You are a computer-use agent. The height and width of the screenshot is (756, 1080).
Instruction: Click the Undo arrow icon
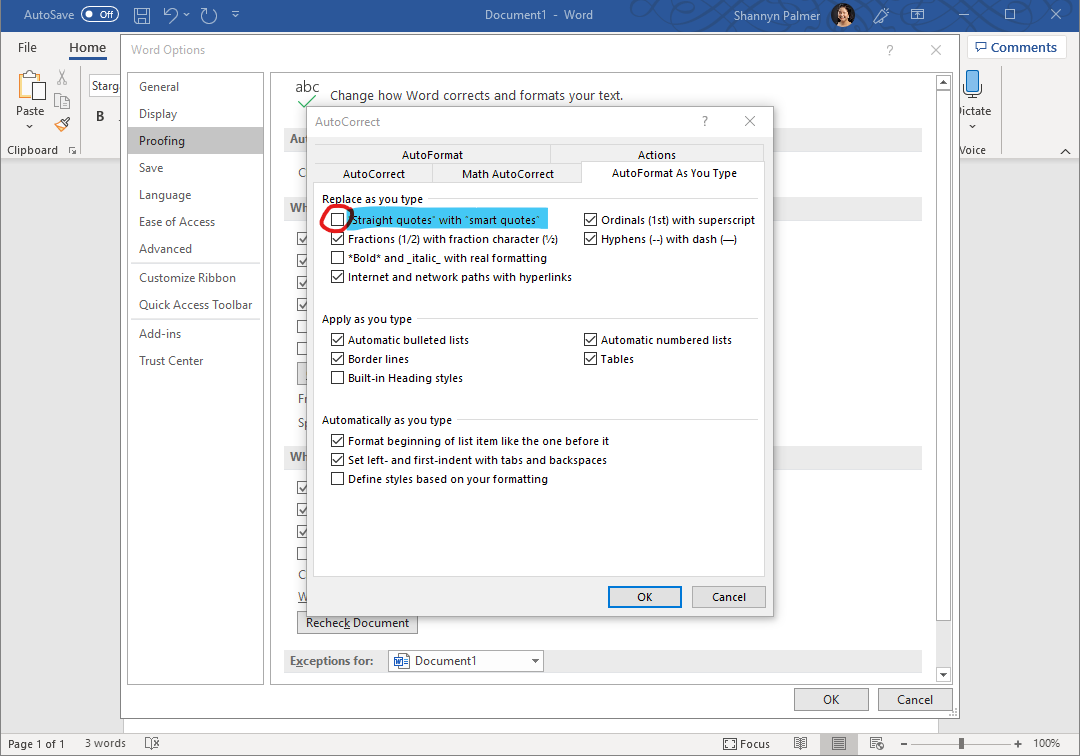(x=172, y=15)
